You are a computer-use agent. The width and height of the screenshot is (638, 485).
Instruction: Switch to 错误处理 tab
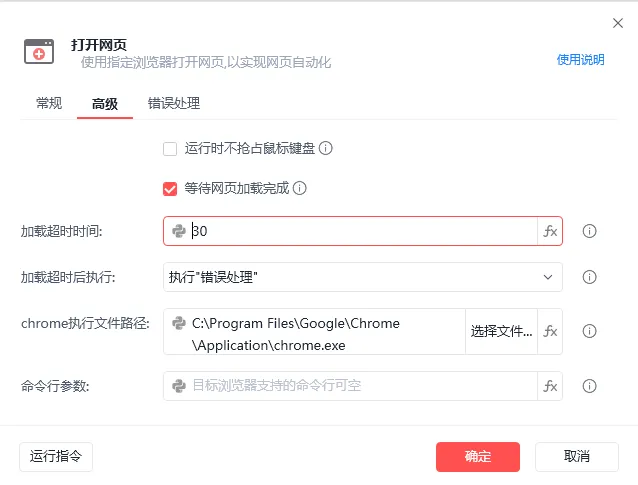click(174, 103)
